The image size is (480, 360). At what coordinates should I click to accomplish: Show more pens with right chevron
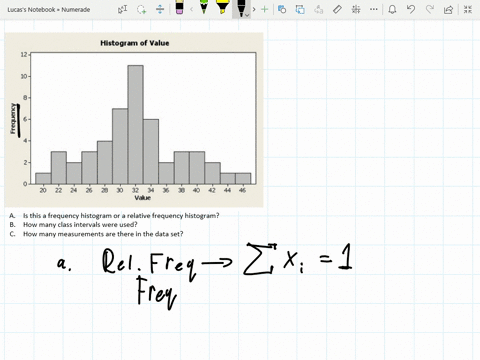(x=254, y=9)
